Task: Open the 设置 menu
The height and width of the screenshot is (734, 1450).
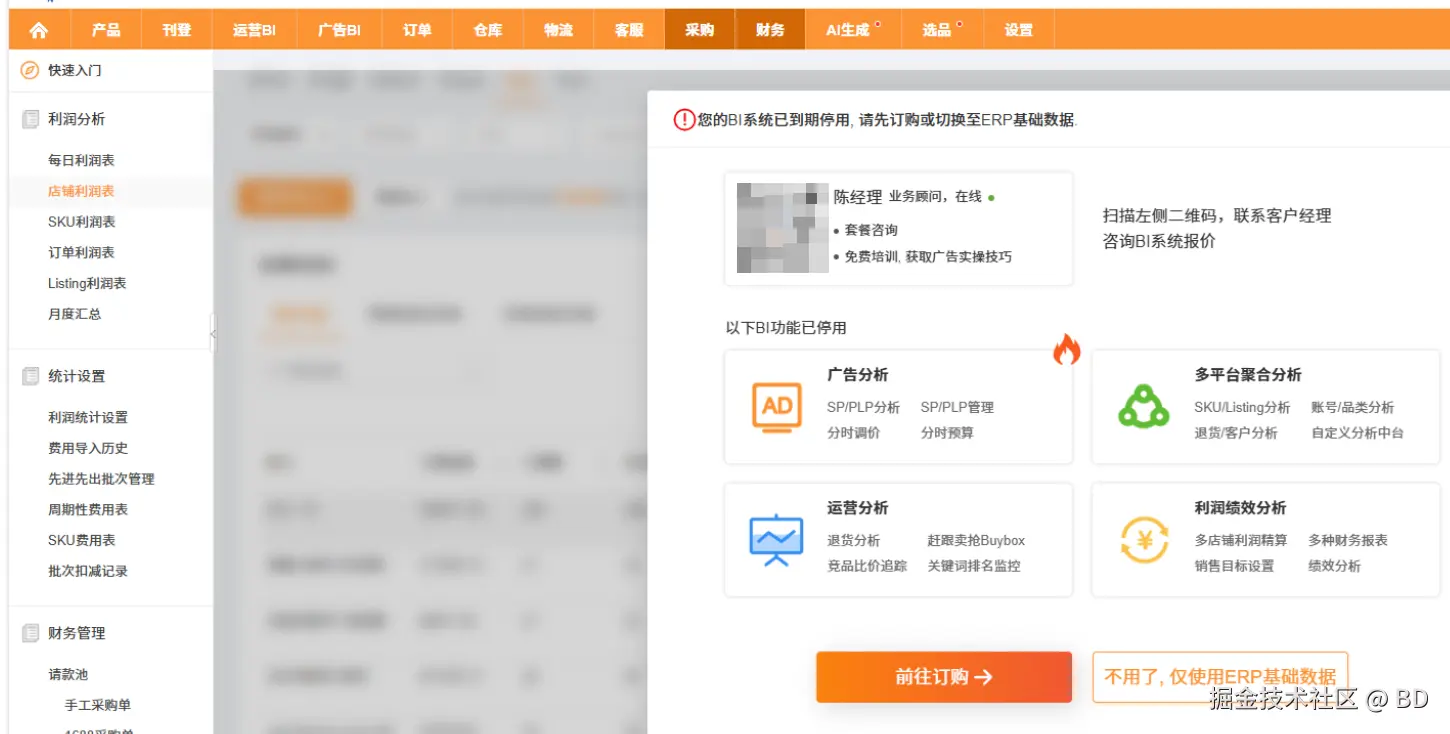Action: coord(1019,30)
